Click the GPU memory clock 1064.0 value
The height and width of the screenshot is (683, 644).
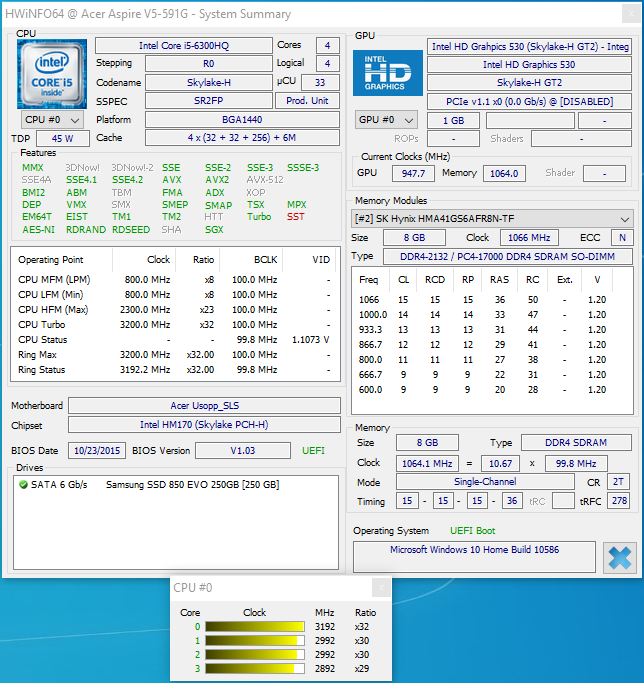point(504,173)
